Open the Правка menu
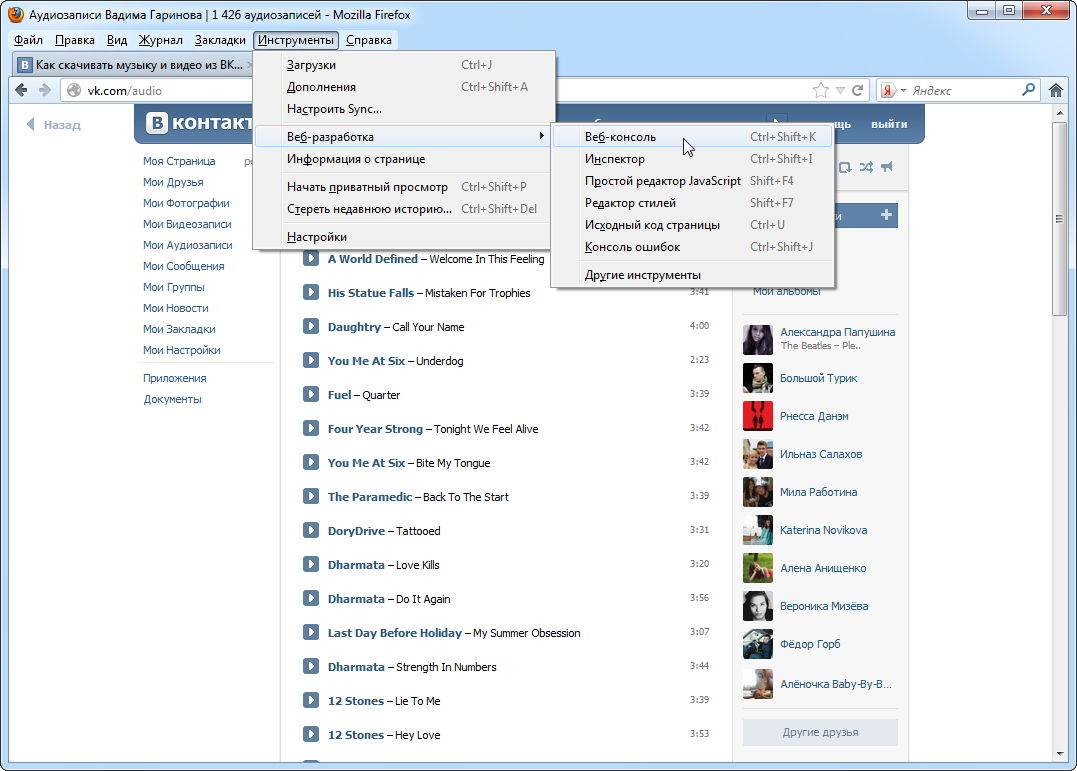1077x771 pixels. tap(75, 40)
